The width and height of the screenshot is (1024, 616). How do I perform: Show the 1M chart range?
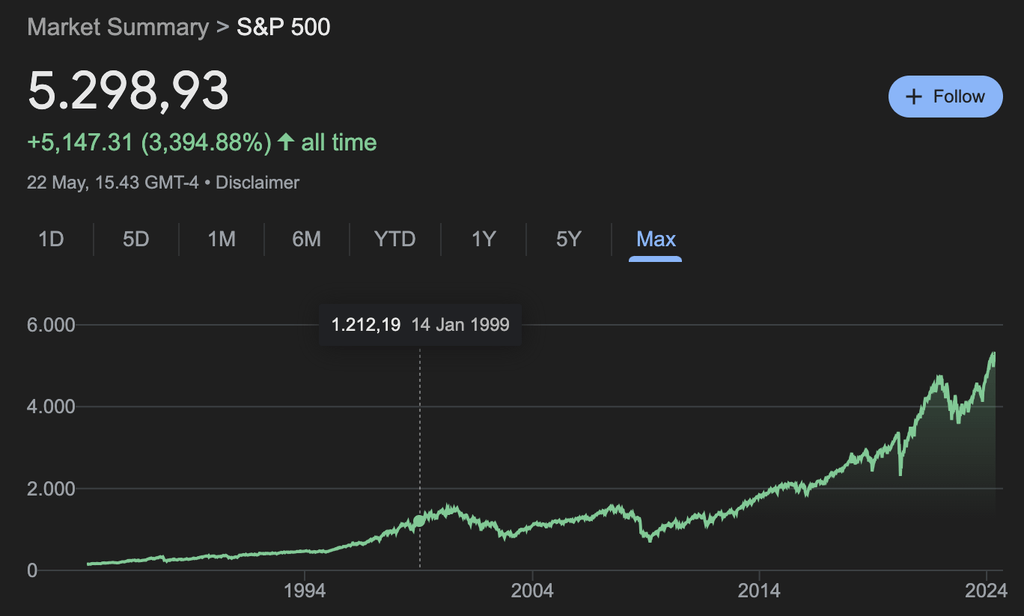pos(221,239)
